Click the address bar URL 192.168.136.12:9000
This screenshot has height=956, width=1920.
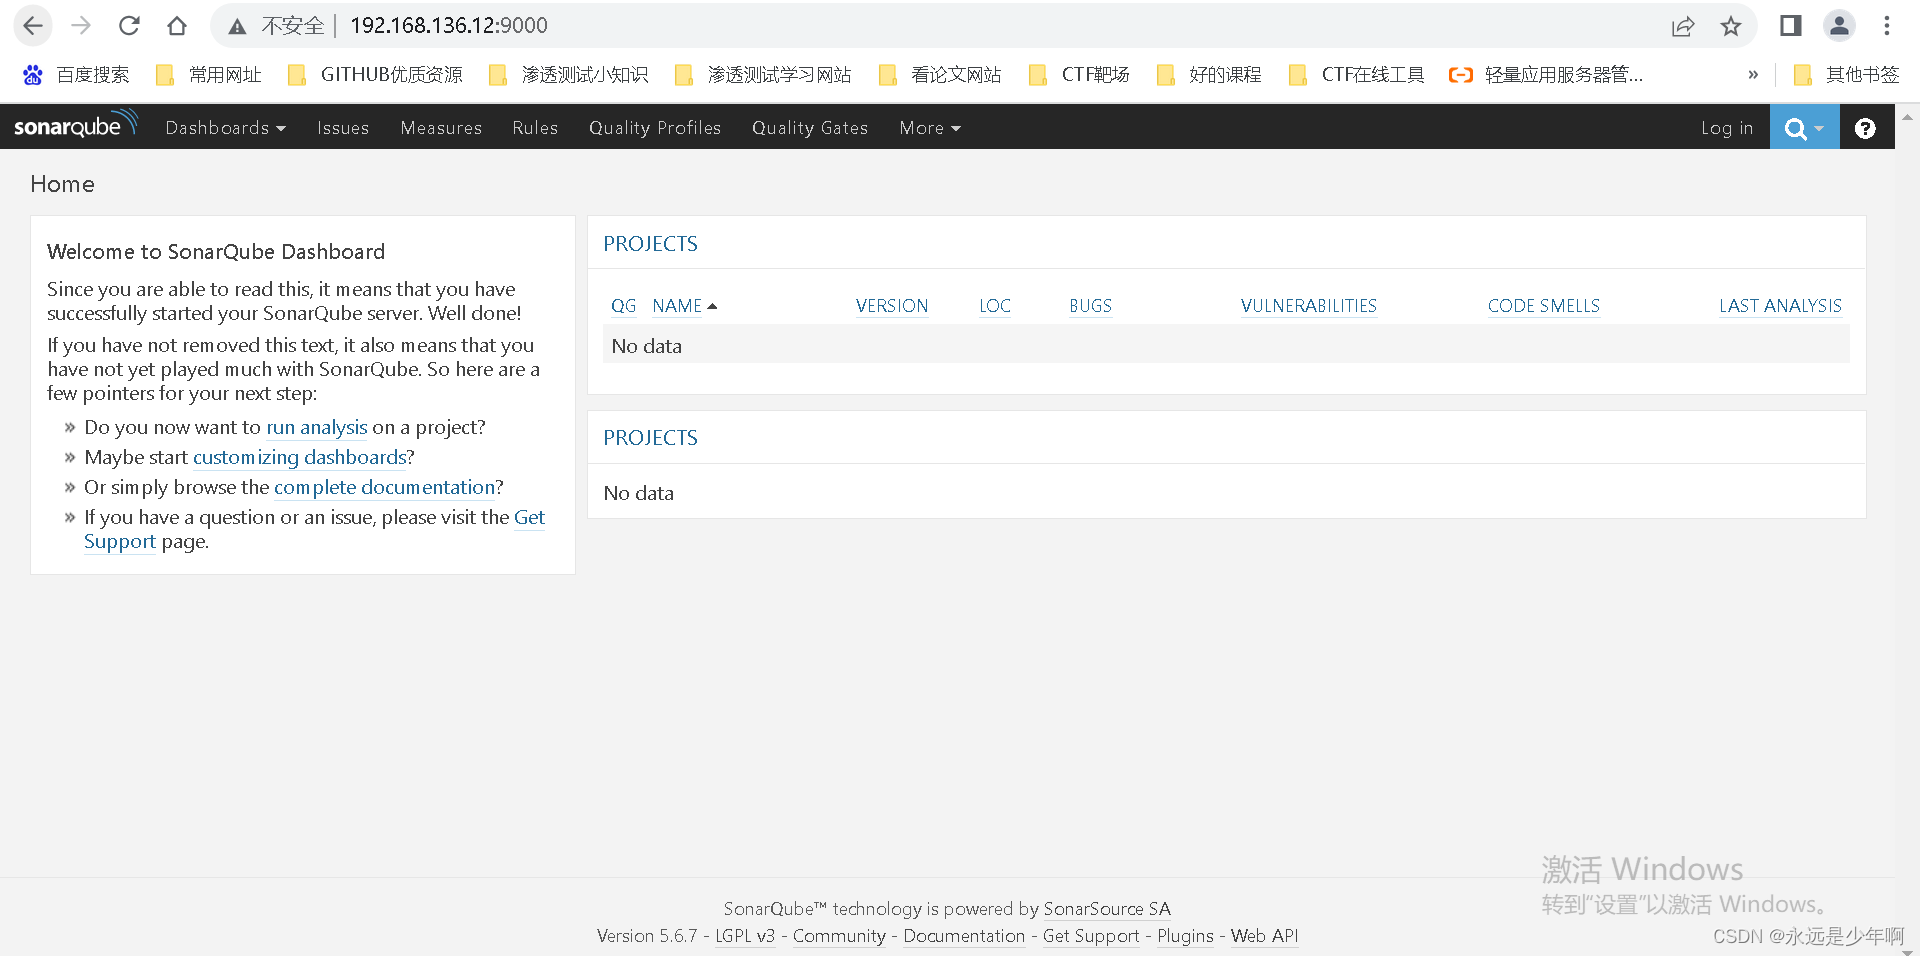pyautogui.click(x=449, y=26)
